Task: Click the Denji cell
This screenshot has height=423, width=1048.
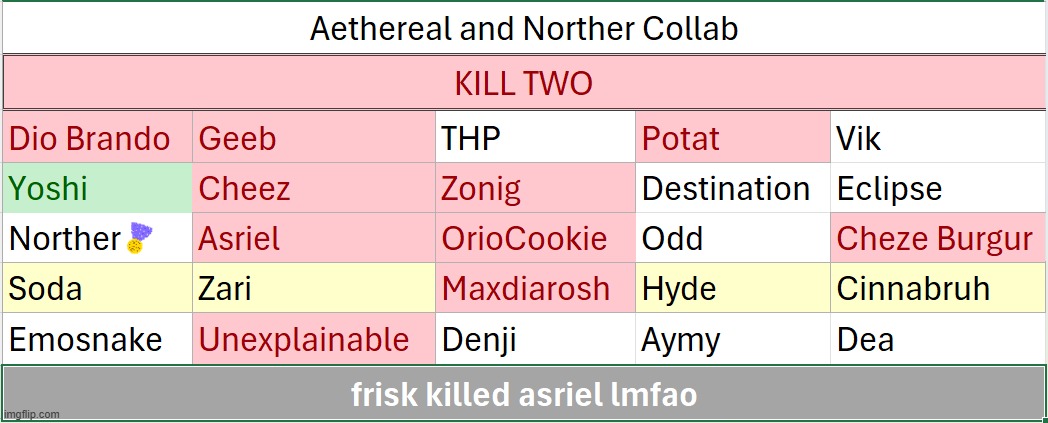Action: 534,340
